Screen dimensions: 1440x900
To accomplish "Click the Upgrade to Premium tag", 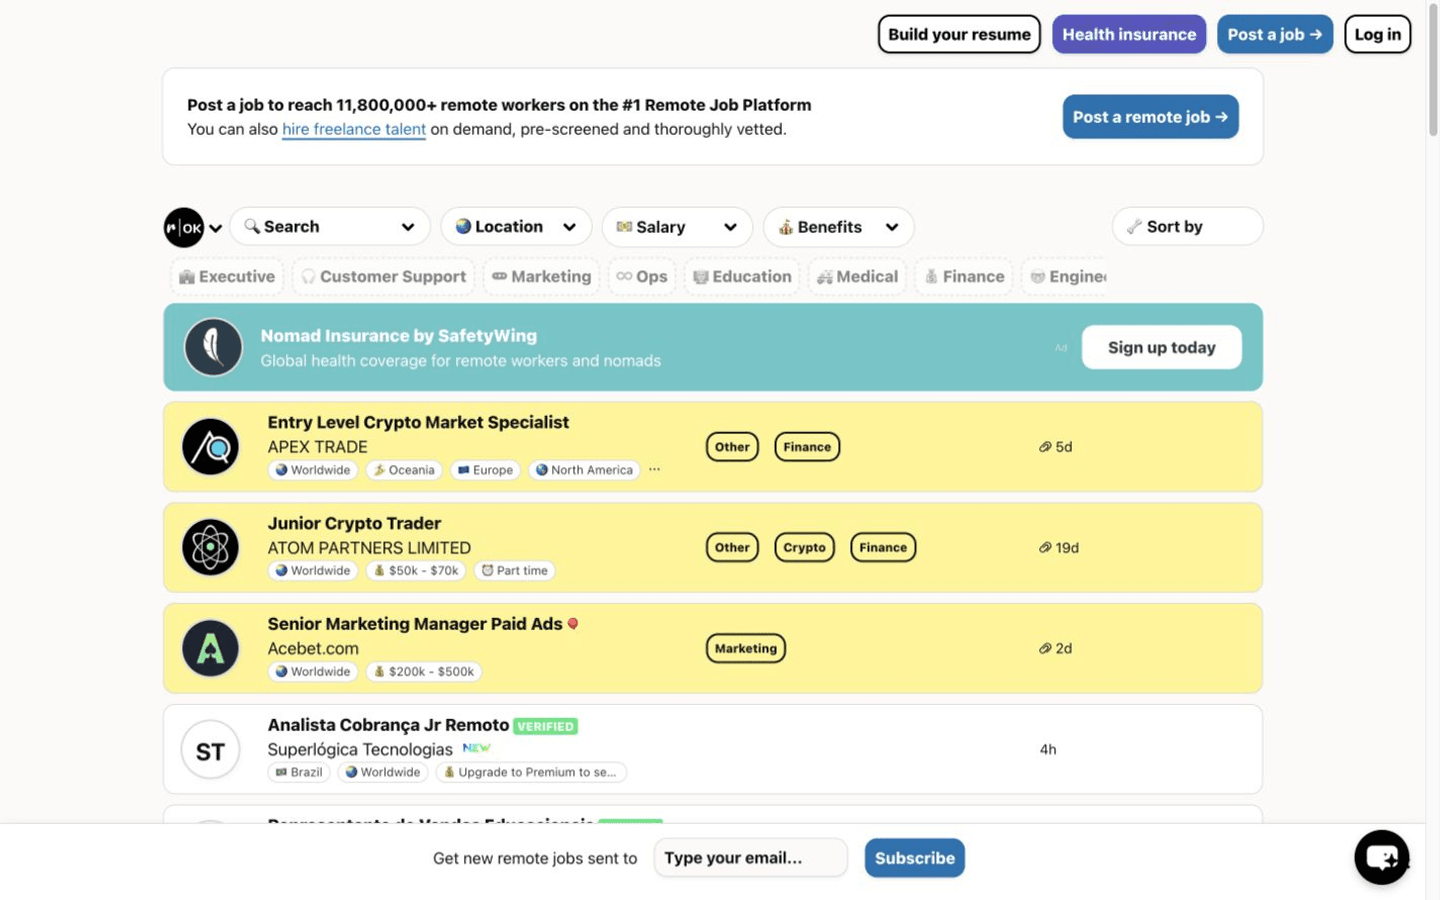I will click(x=531, y=772).
